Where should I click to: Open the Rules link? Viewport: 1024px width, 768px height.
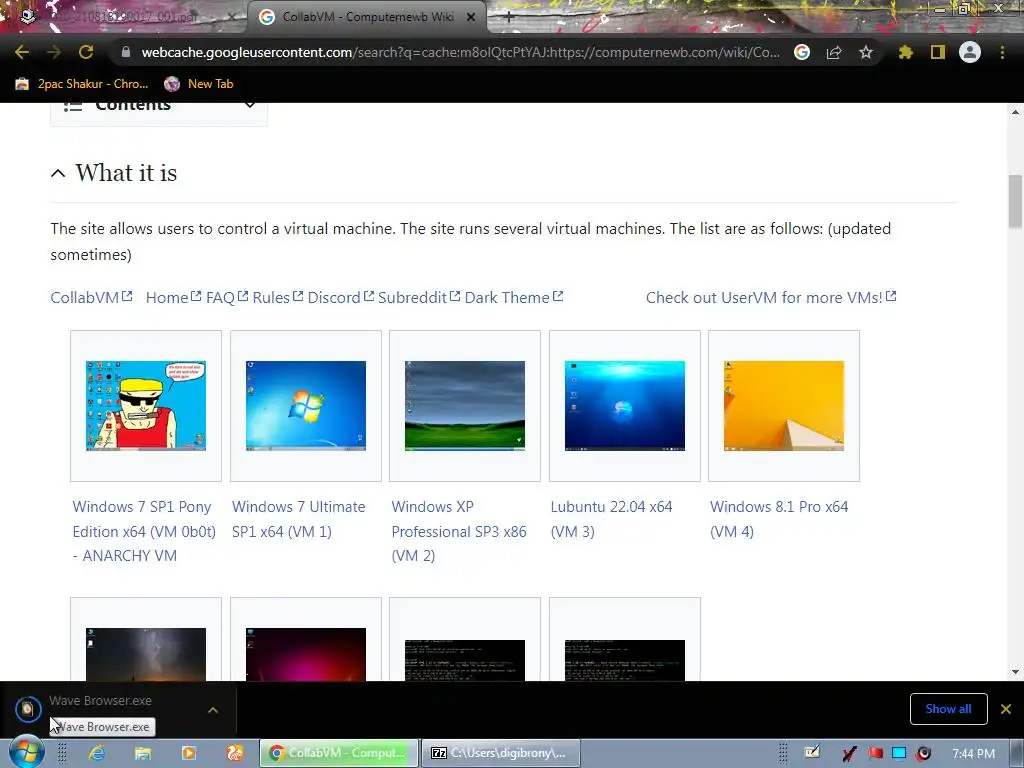[278, 297]
